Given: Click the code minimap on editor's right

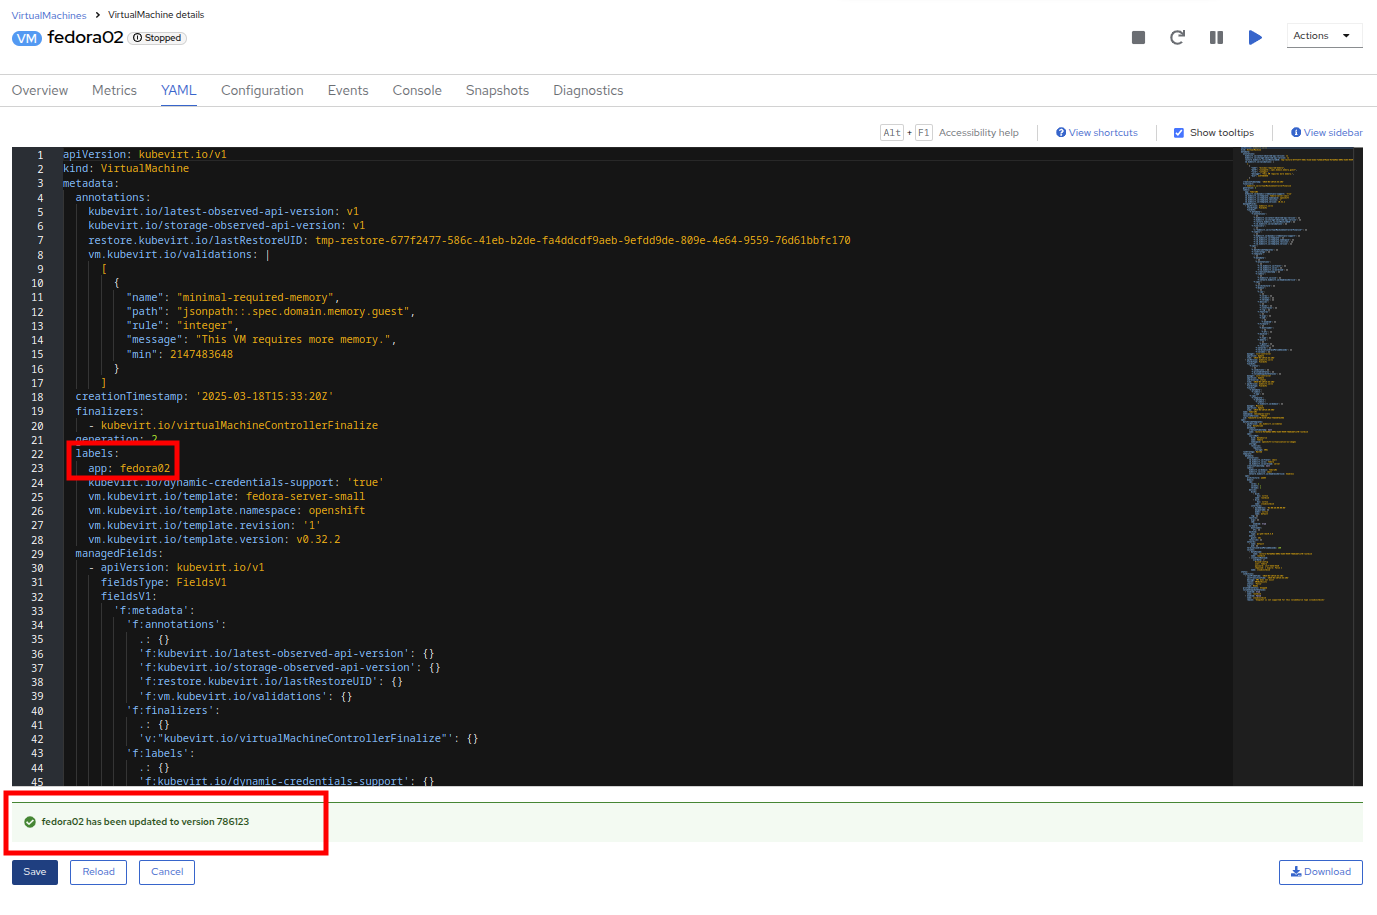Looking at the screenshot, I should [x=1296, y=400].
